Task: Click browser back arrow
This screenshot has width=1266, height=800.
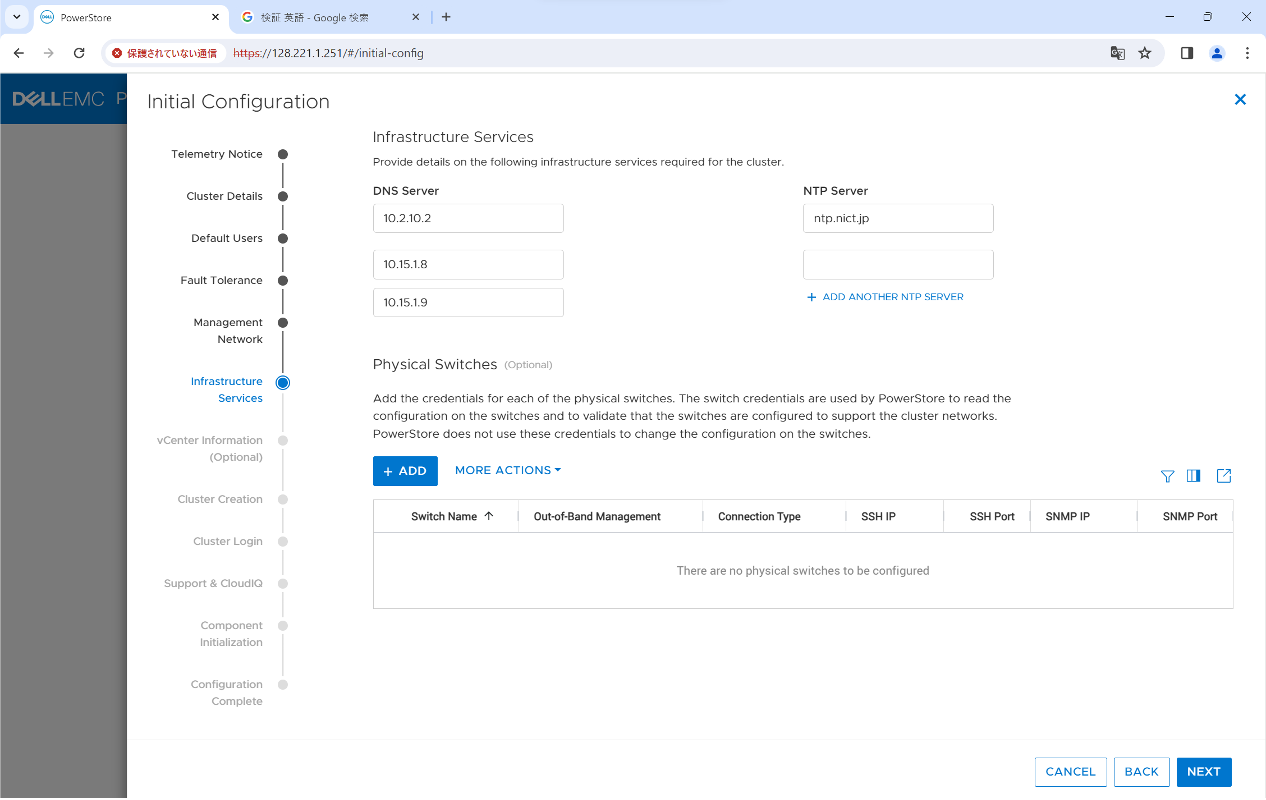Action: [x=18, y=53]
